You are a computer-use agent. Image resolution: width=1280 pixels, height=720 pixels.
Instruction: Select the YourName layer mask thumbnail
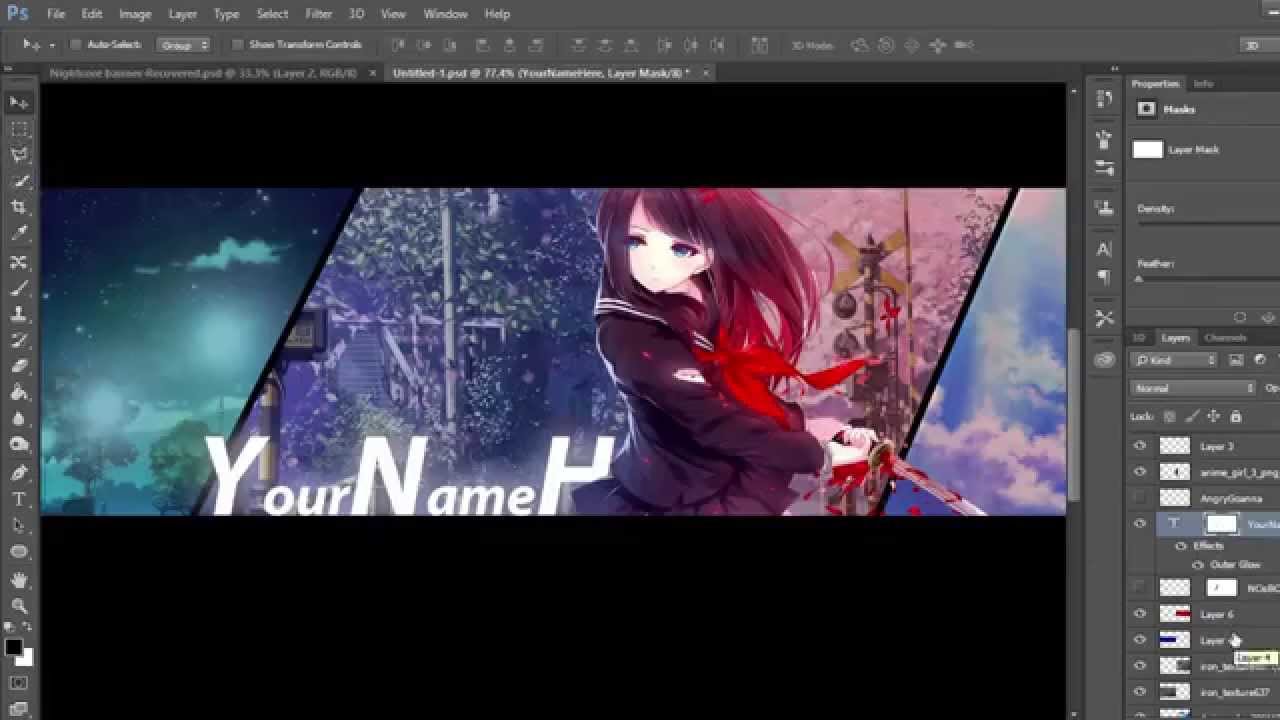point(1221,524)
